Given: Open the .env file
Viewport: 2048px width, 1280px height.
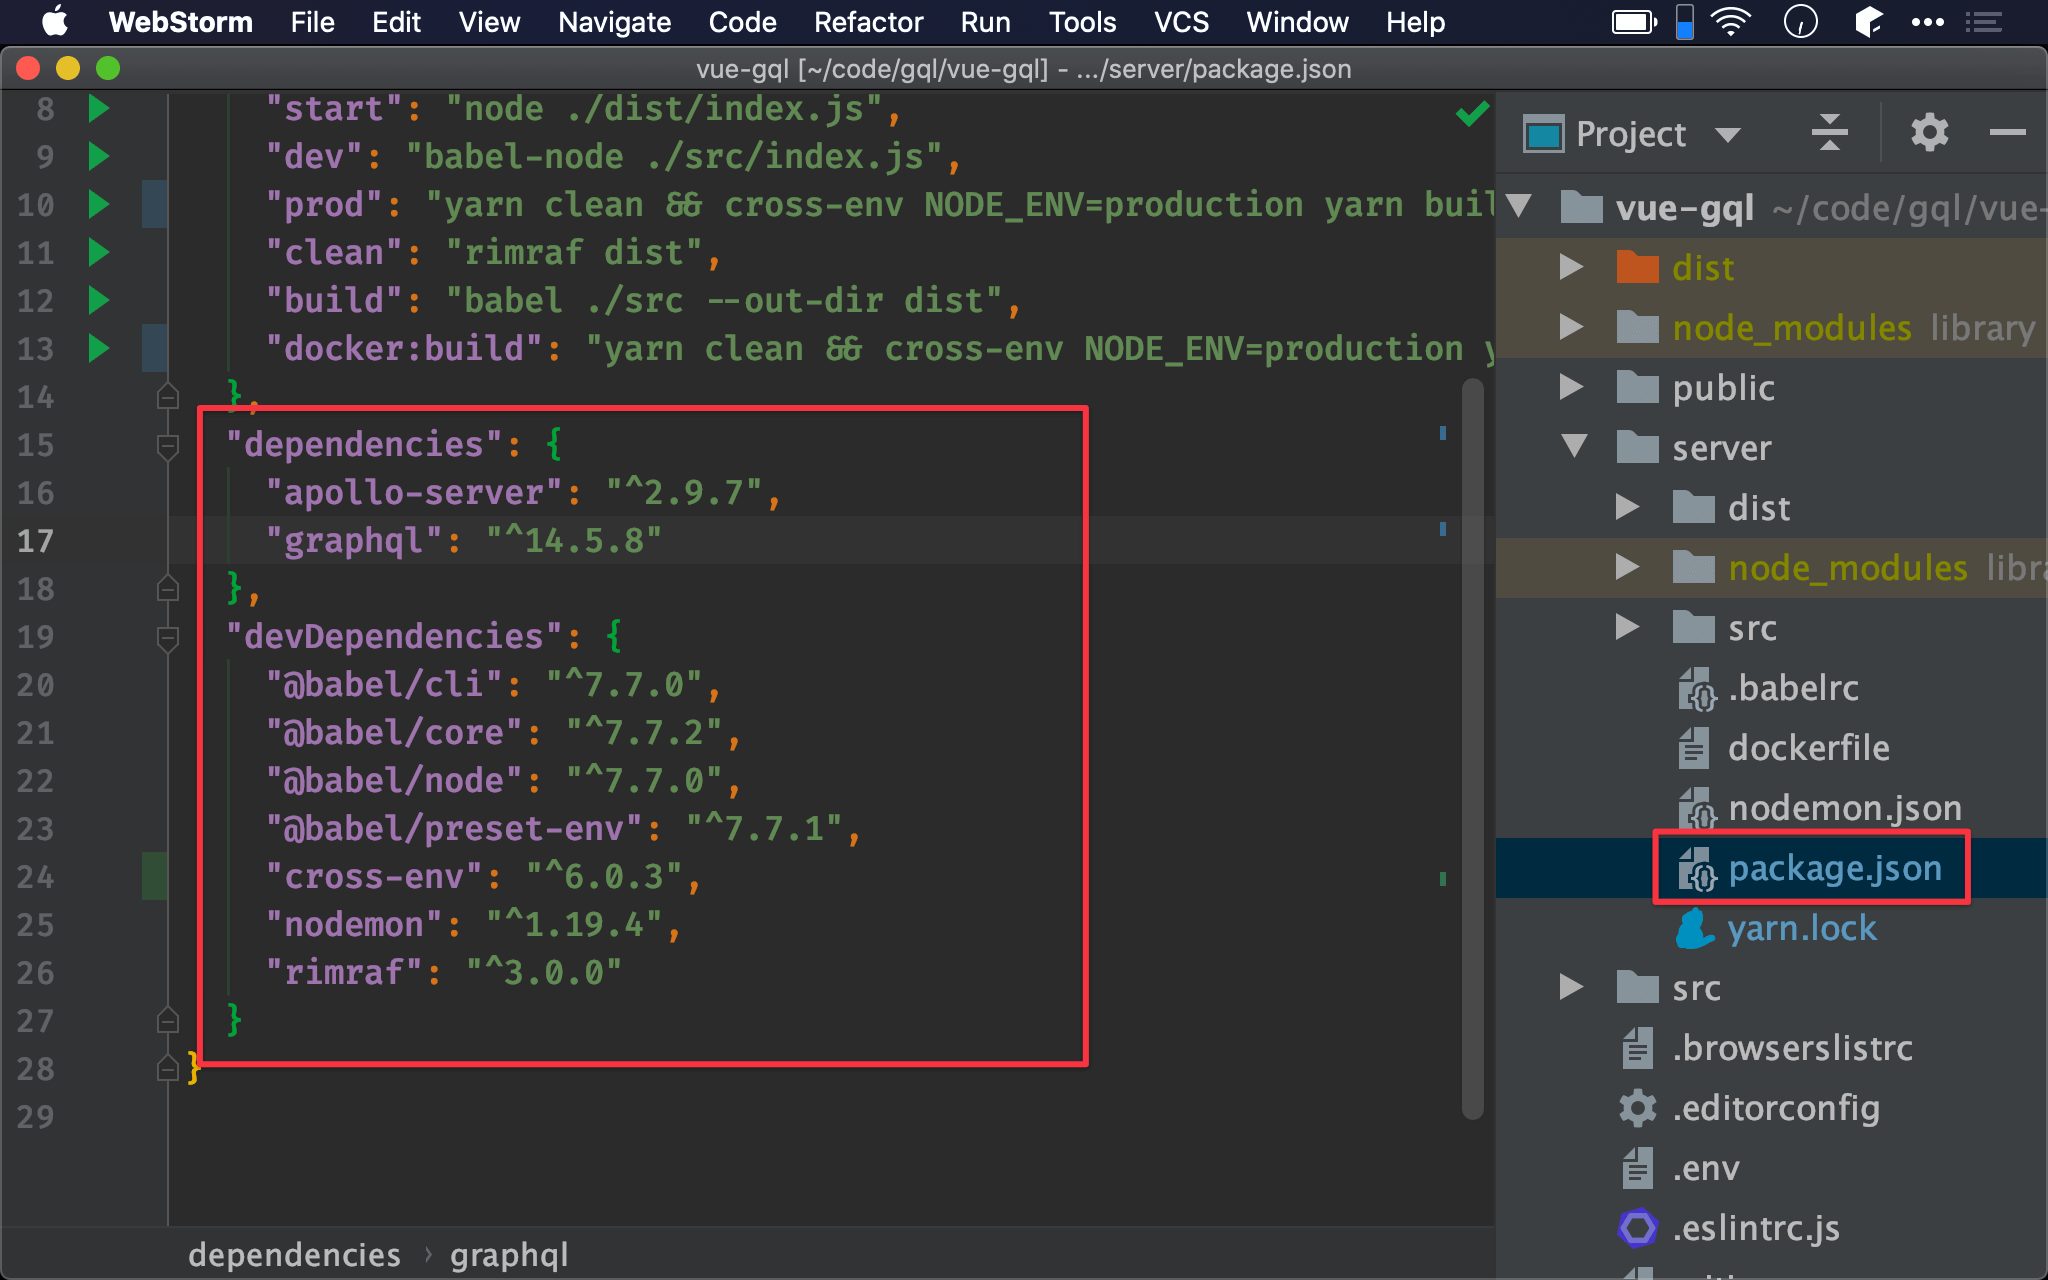Looking at the screenshot, I should [1706, 1168].
